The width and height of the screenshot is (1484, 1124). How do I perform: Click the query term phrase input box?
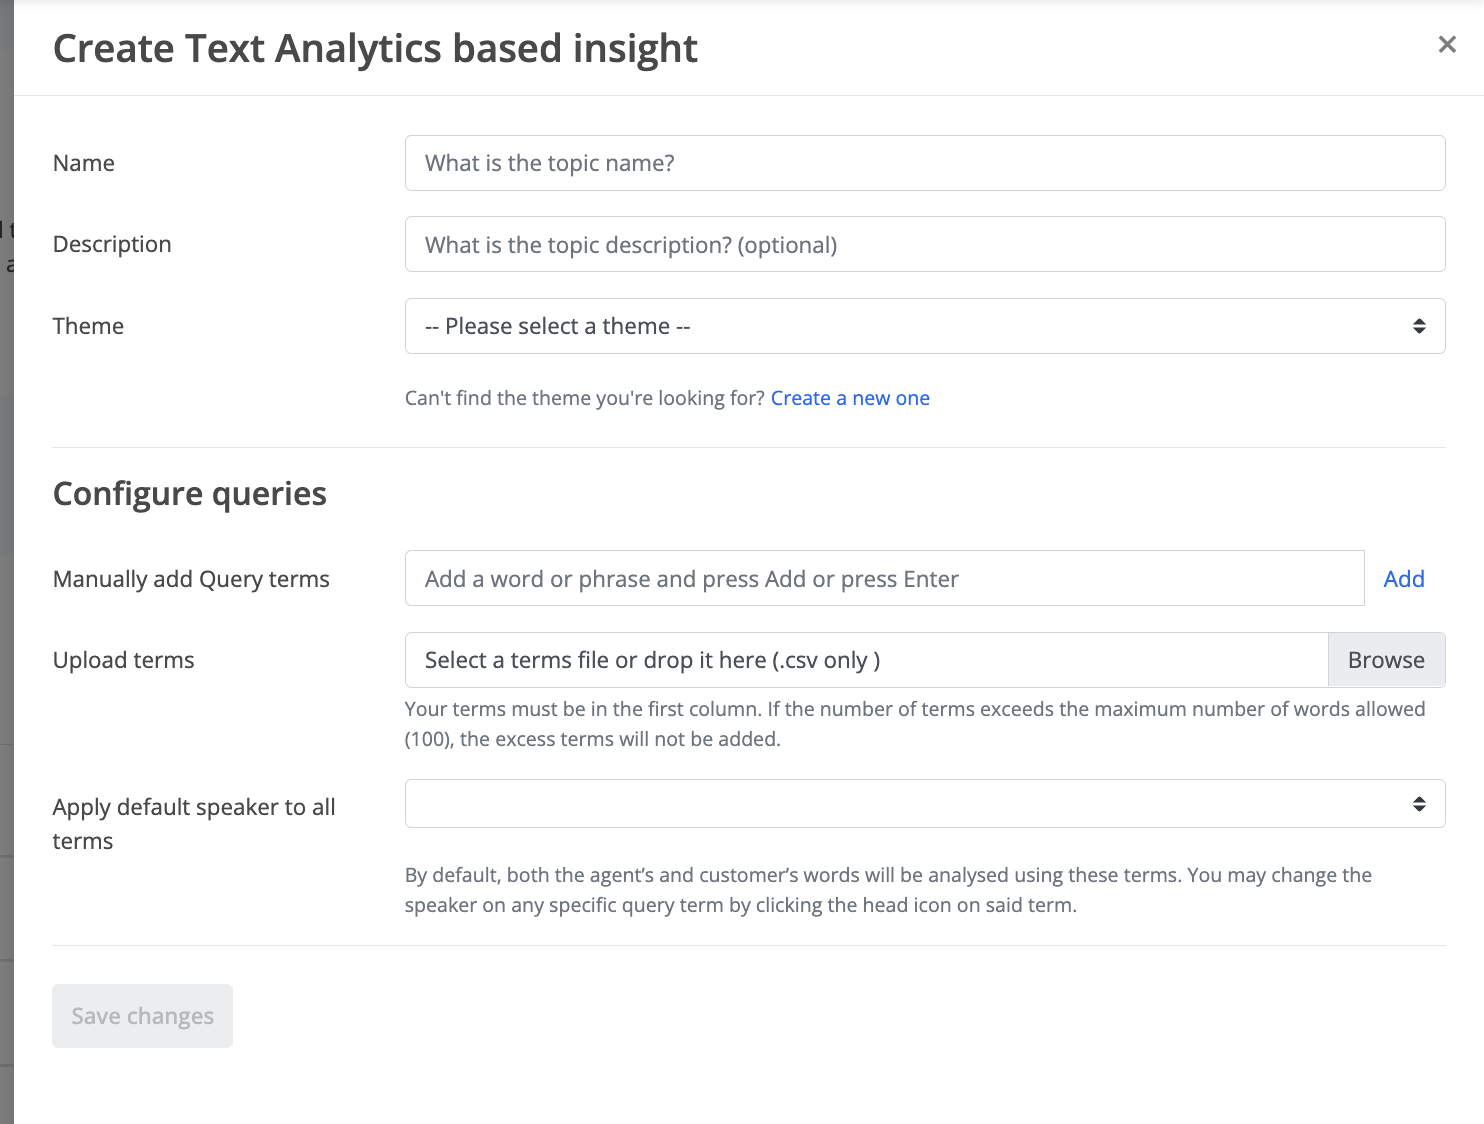(884, 578)
